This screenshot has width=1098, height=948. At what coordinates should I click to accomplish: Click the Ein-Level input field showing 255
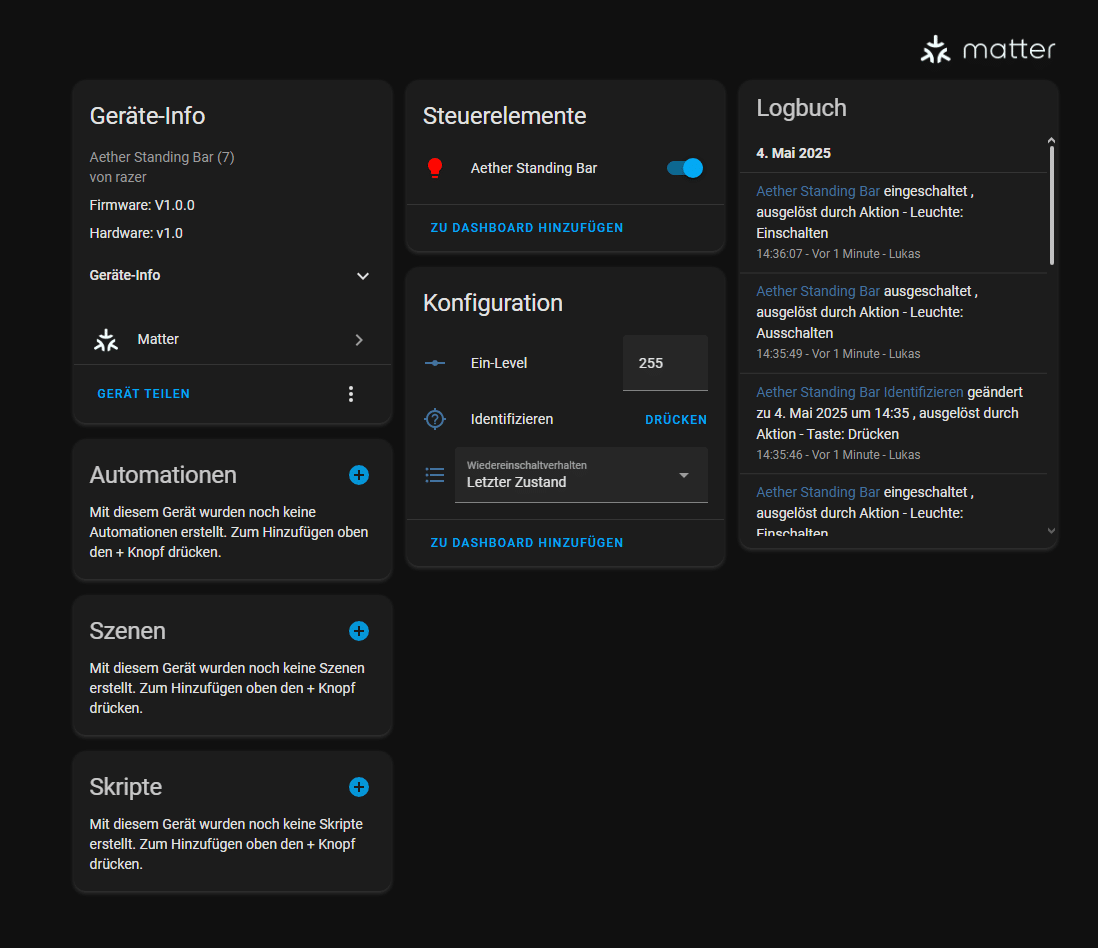tap(664, 363)
